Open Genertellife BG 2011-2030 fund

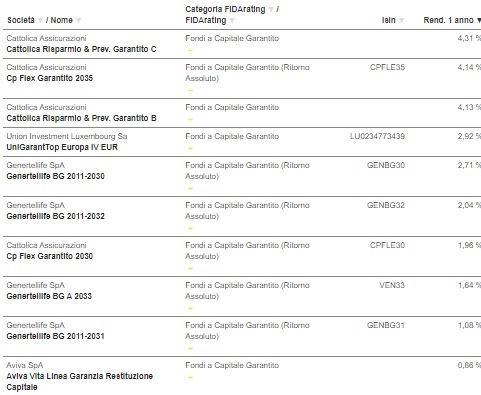tap(55, 176)
